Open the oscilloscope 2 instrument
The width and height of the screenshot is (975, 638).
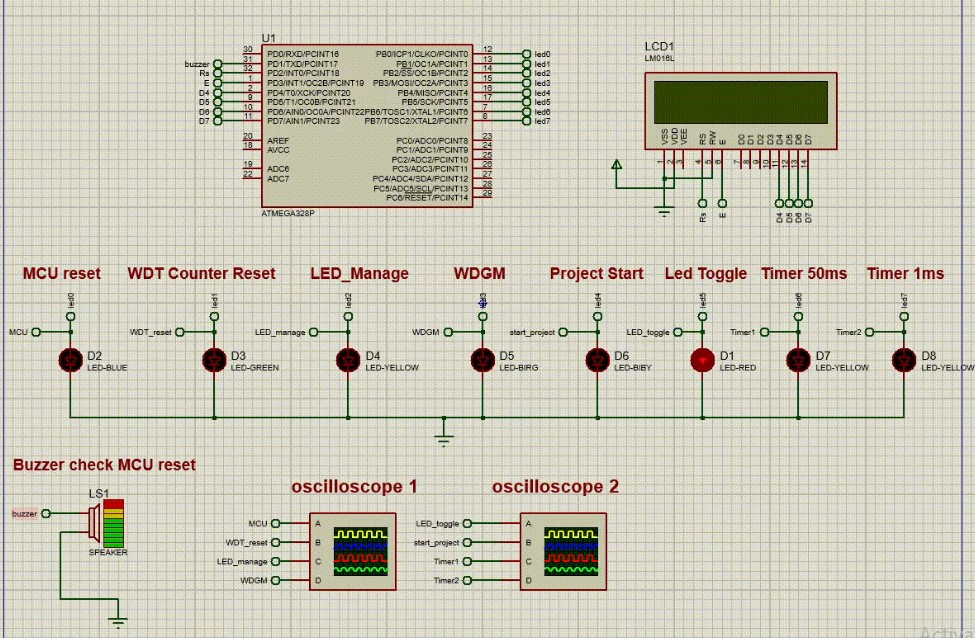coord(563,551)
